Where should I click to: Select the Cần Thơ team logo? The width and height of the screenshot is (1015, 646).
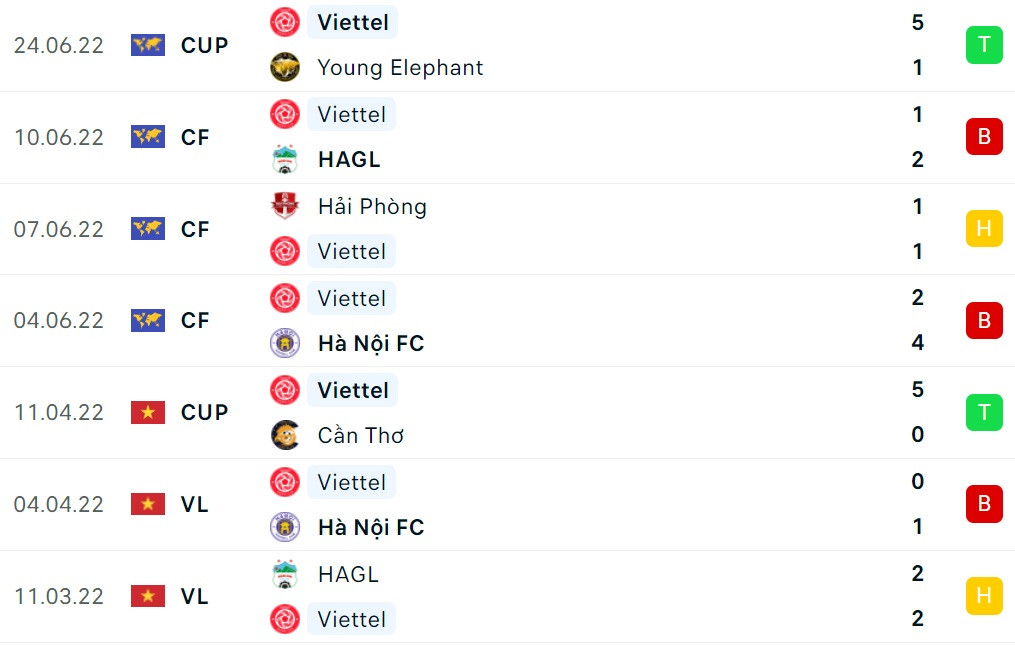click(x=285, y=435)
